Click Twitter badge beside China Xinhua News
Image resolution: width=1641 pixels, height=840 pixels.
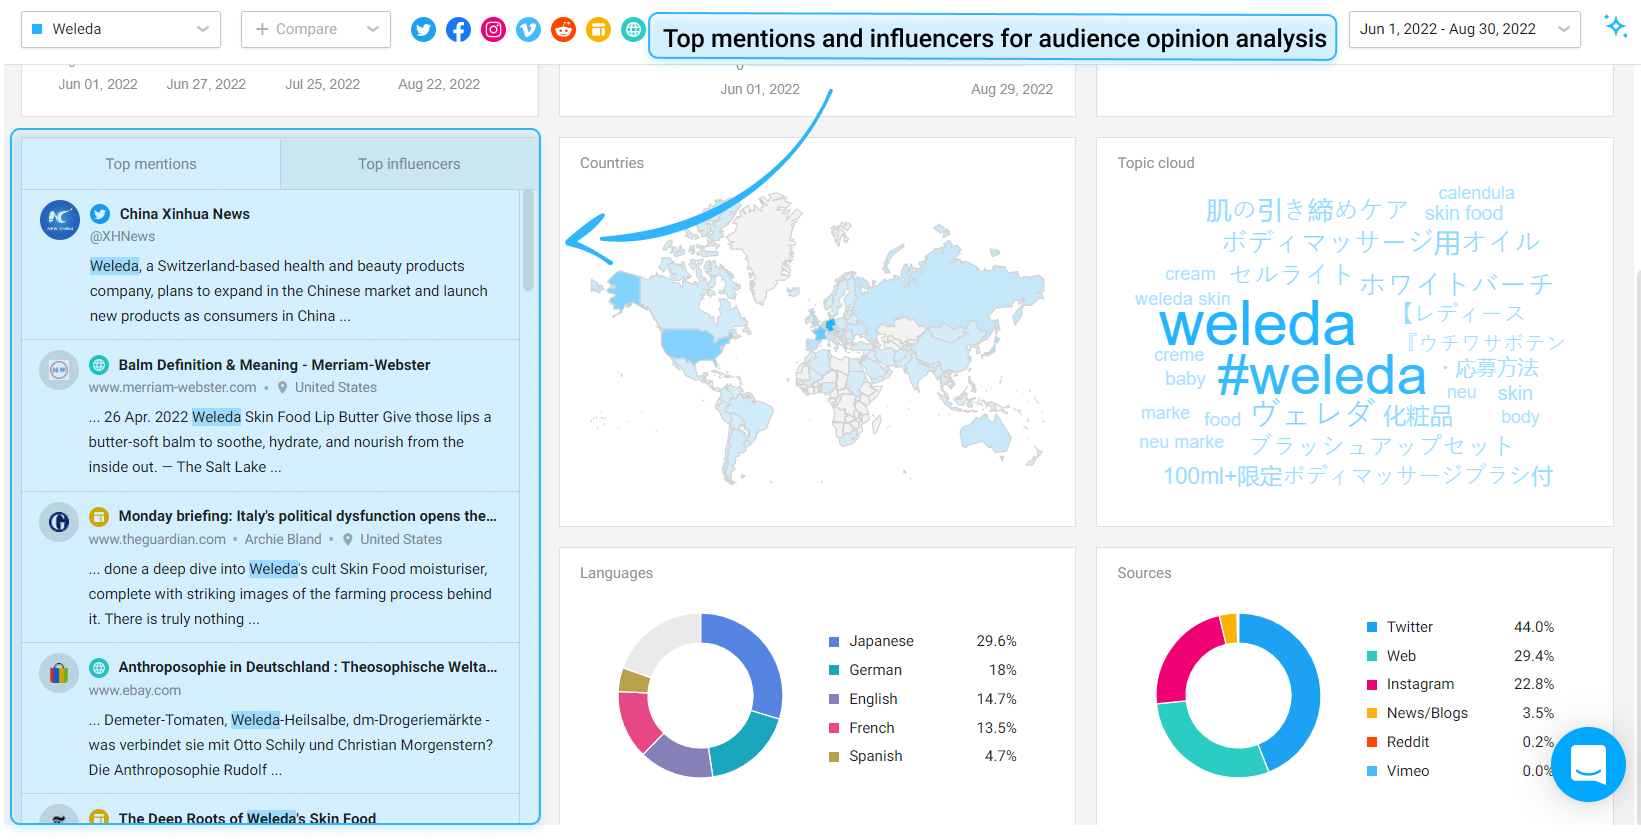tap(100, 214)
